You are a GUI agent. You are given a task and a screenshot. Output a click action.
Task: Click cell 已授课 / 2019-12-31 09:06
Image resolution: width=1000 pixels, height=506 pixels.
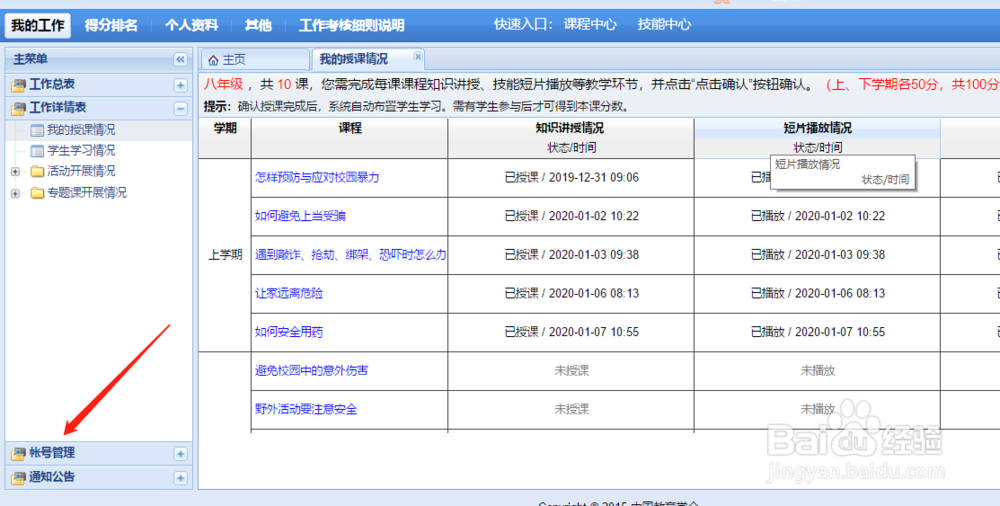571,177
